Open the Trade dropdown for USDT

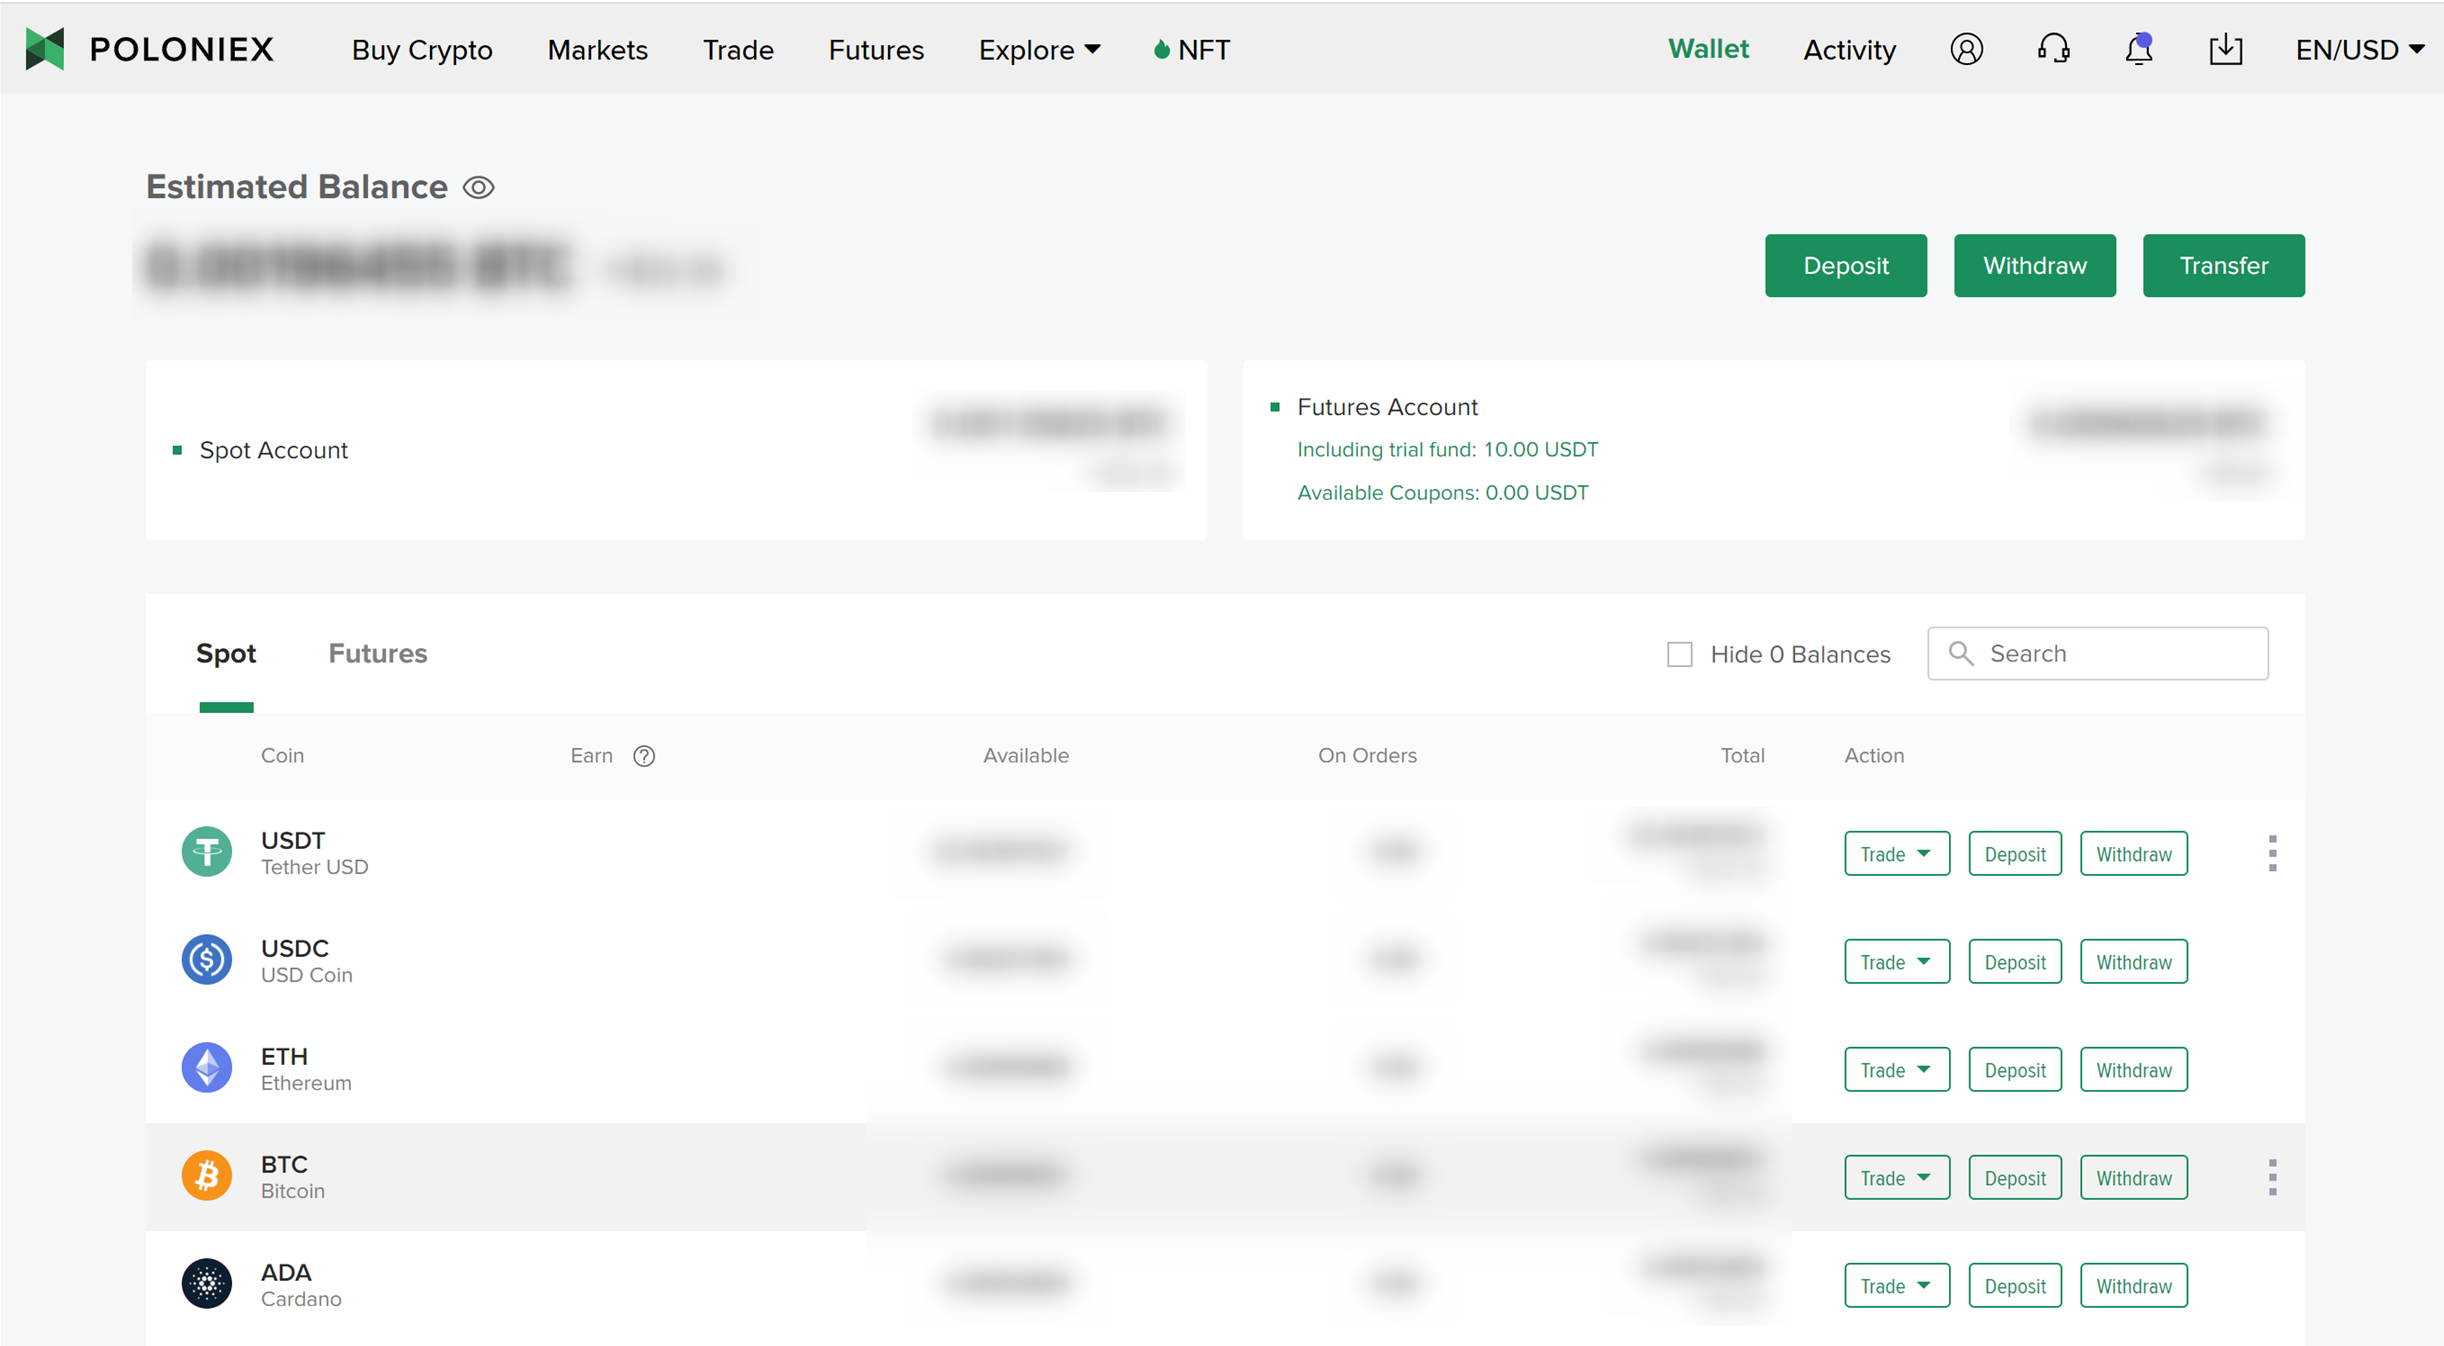pos(1897,853)
